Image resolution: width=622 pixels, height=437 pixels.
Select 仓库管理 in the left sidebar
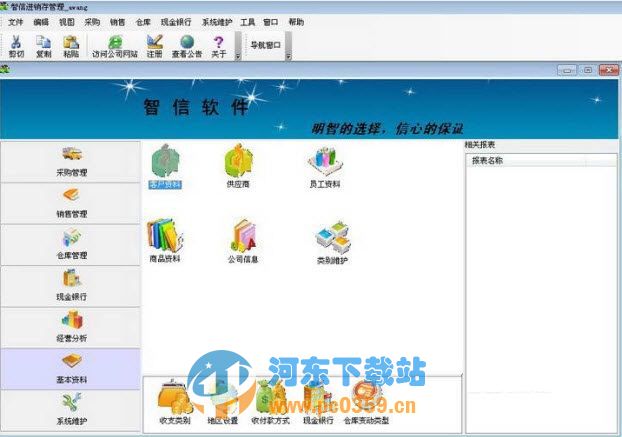click(x=71, y=245)
